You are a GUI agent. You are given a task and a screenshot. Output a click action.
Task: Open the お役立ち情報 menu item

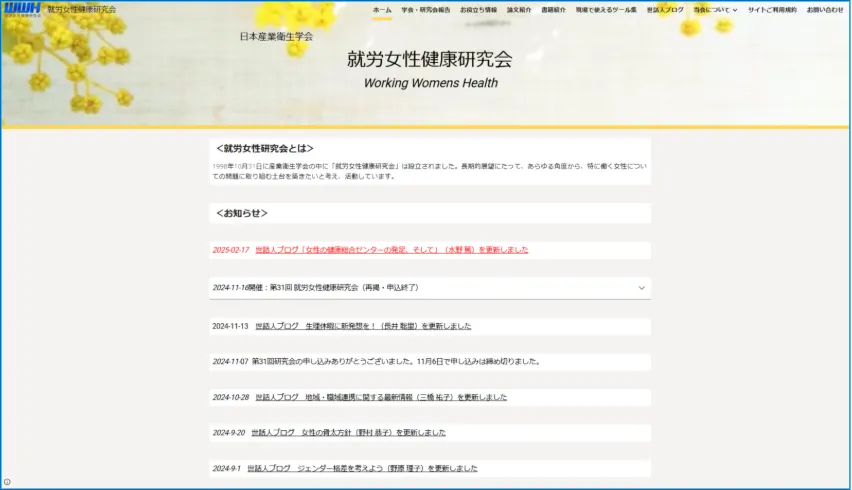[478, 10]
